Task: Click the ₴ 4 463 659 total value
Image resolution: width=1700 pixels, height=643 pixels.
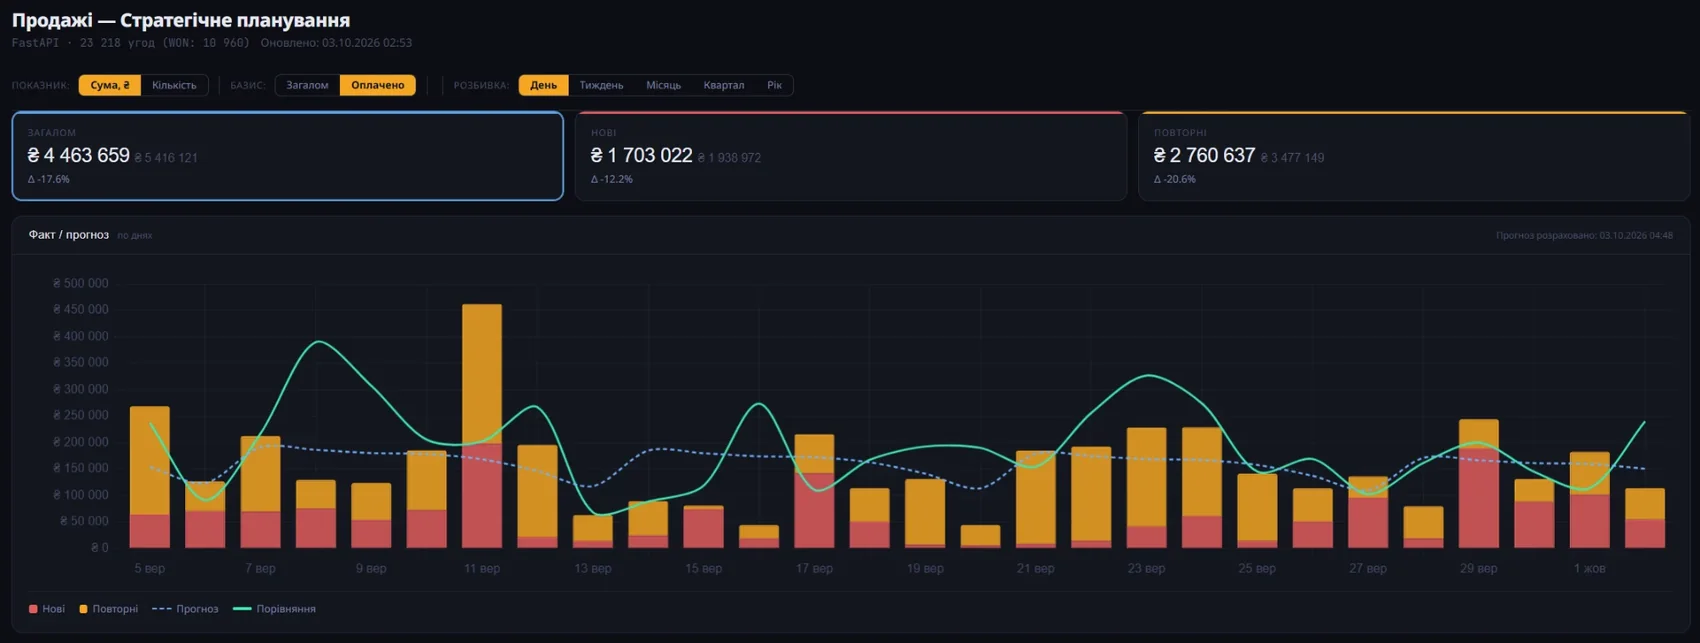Action: coord(78,156)
